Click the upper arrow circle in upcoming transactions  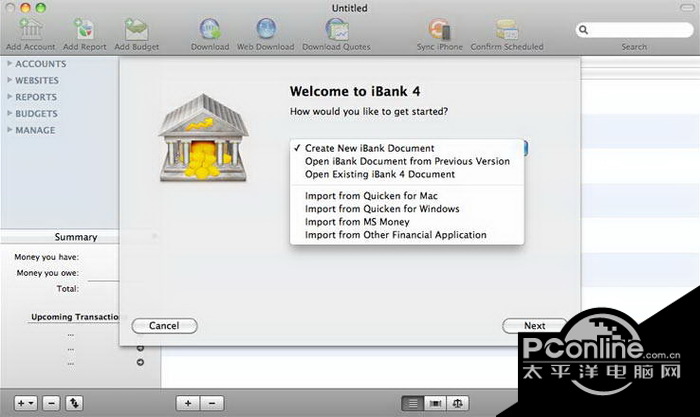coord(140,348)
